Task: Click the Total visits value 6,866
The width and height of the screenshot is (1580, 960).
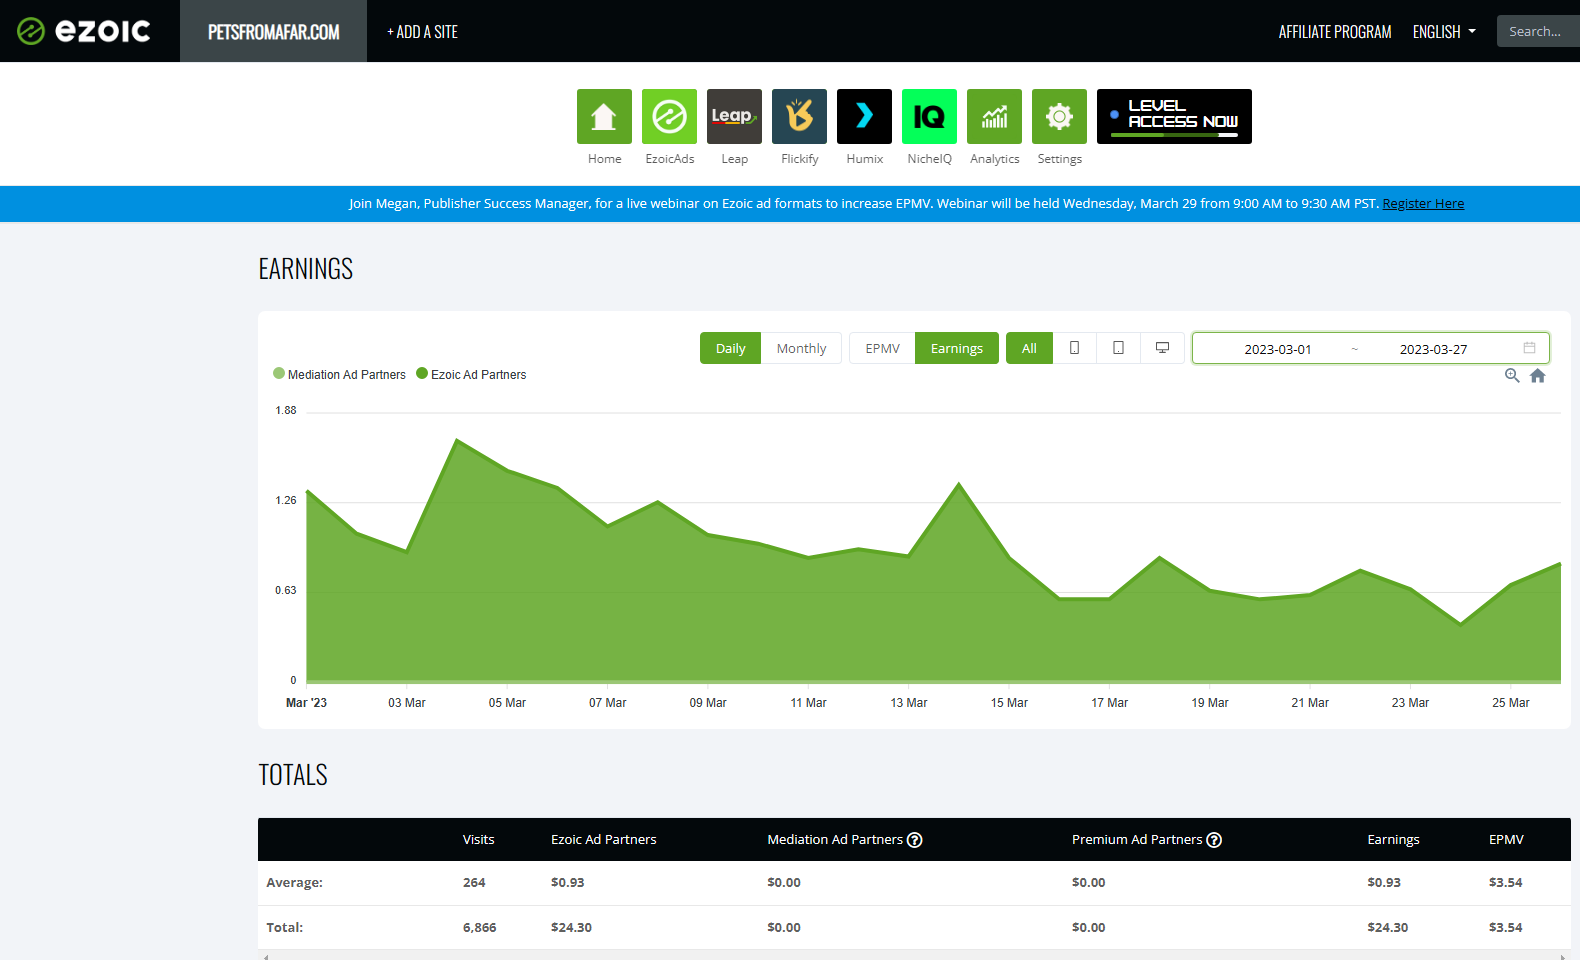Action: point(479,928)
